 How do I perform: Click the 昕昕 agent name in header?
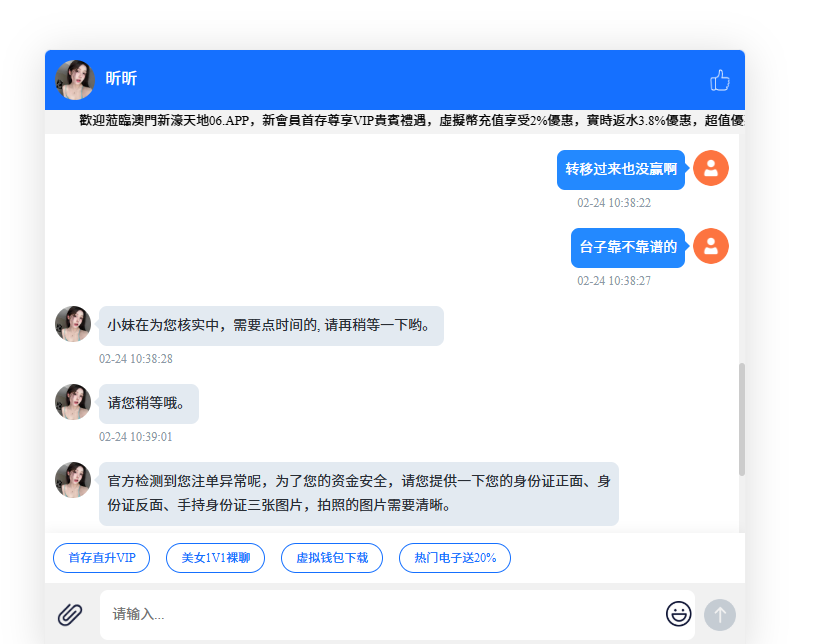(122, 79)
